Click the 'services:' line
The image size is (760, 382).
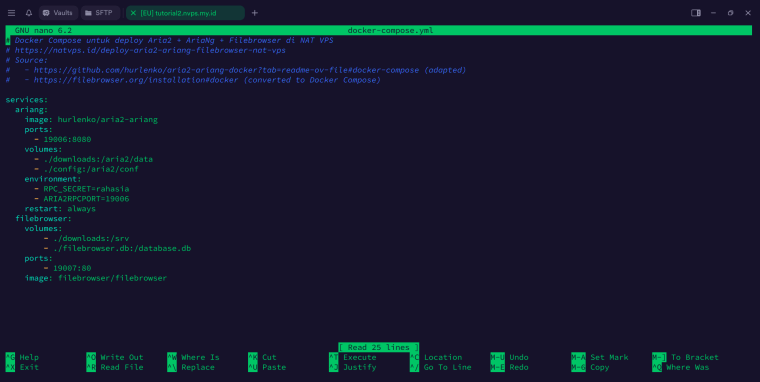tap(27, 100)
